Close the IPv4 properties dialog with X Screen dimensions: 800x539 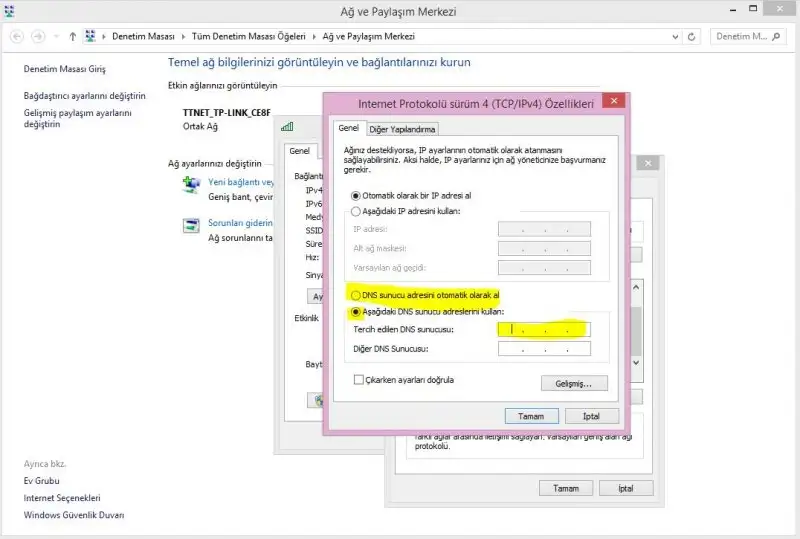click(614, 102)
